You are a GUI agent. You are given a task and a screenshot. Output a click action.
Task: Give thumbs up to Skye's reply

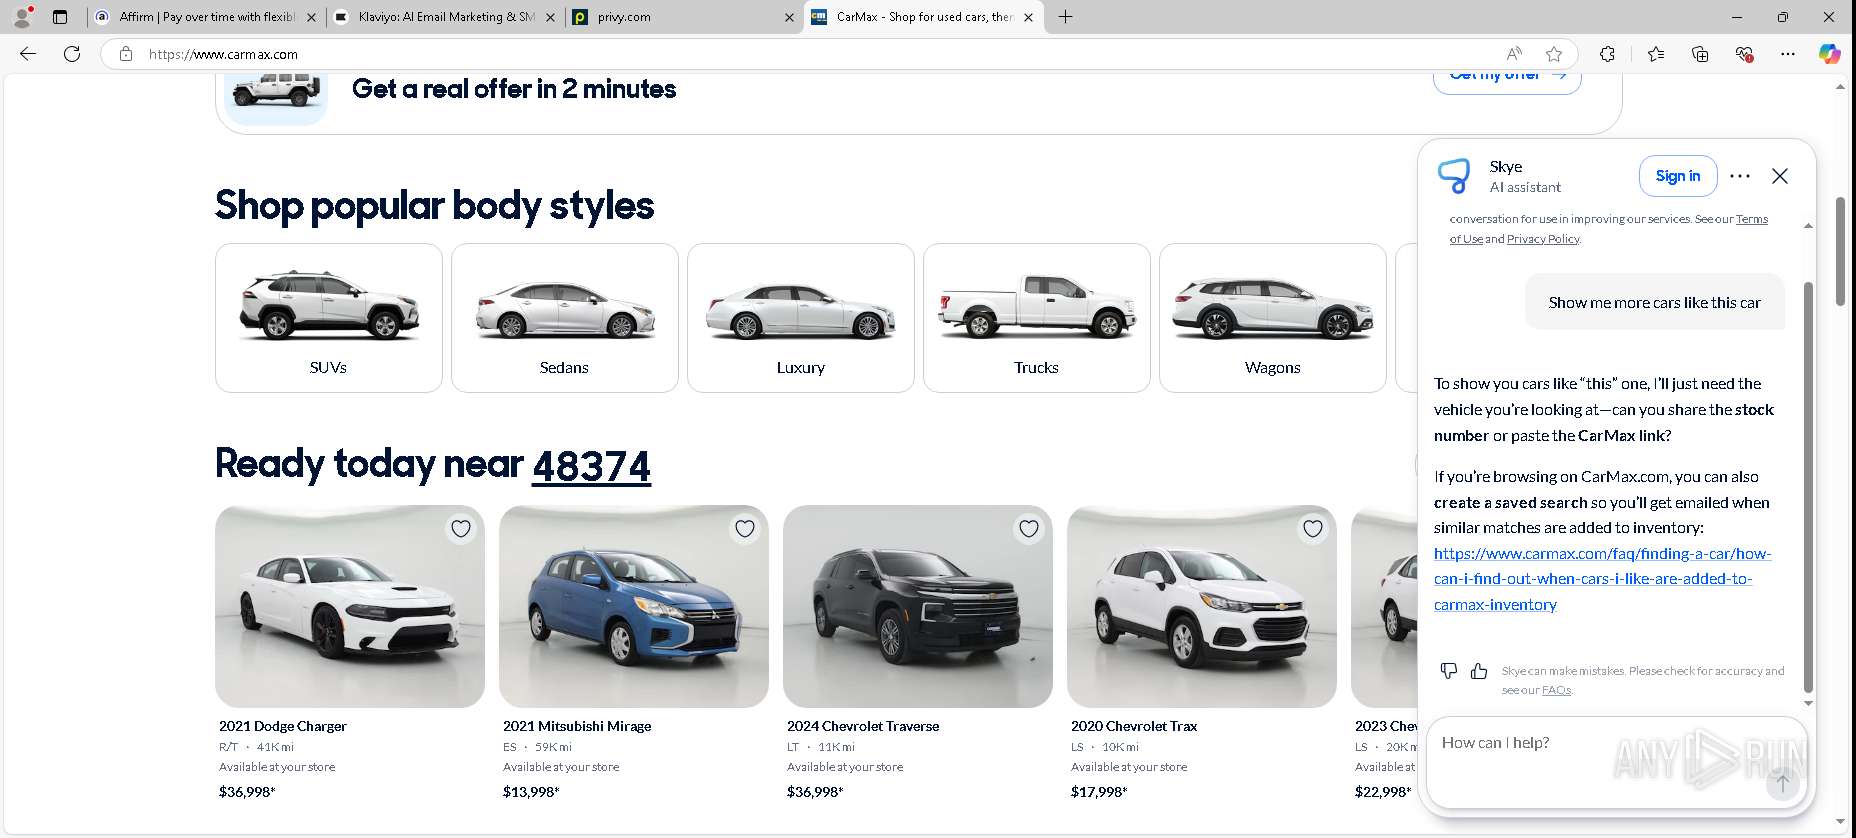tap(1479, 671)
